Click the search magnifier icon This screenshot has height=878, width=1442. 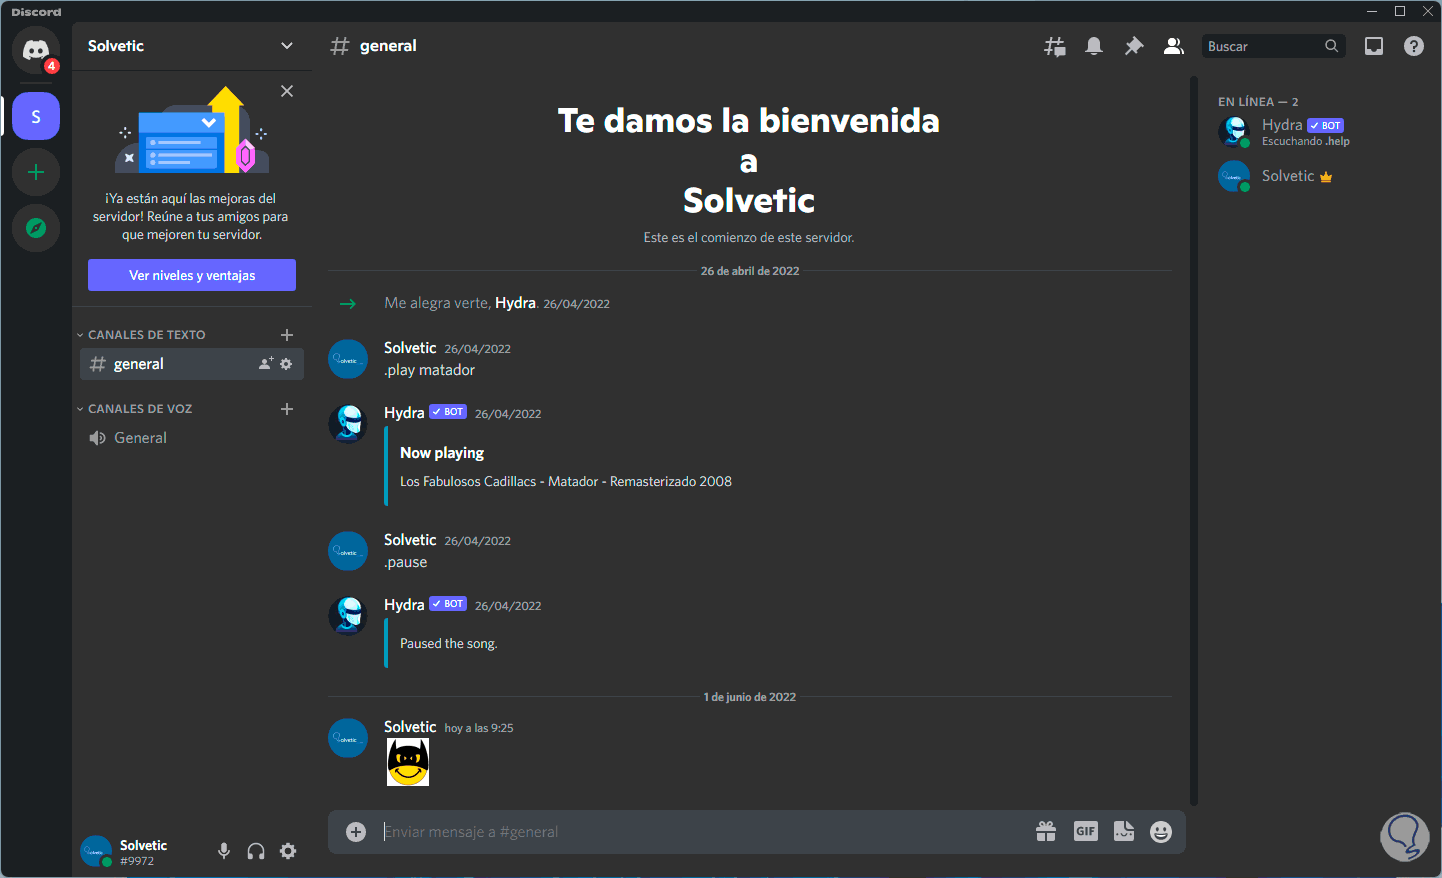click(1332, 46)
